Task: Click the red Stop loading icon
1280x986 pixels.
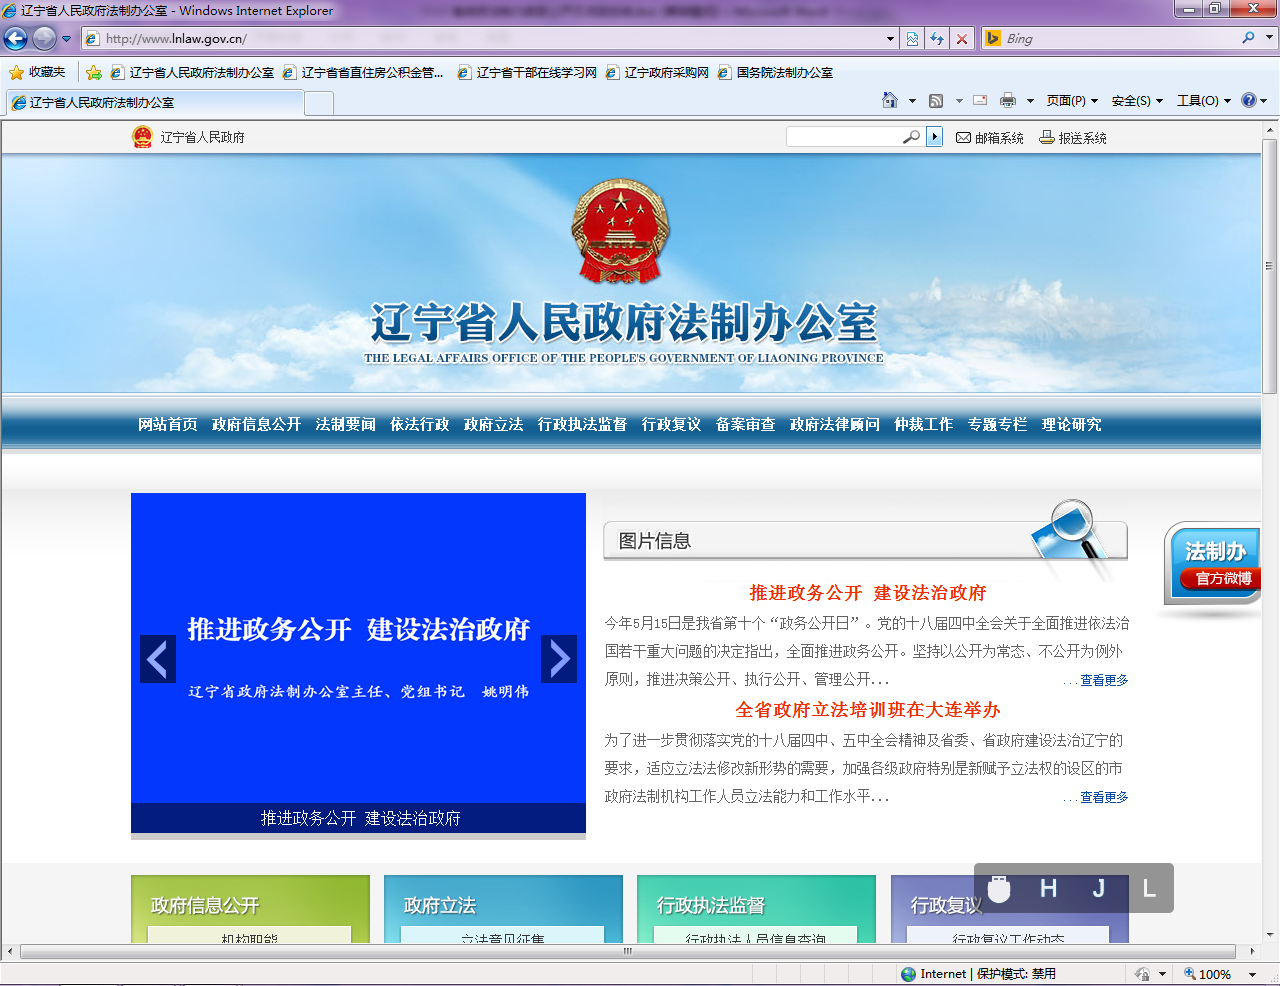Action: coord(962,39)
